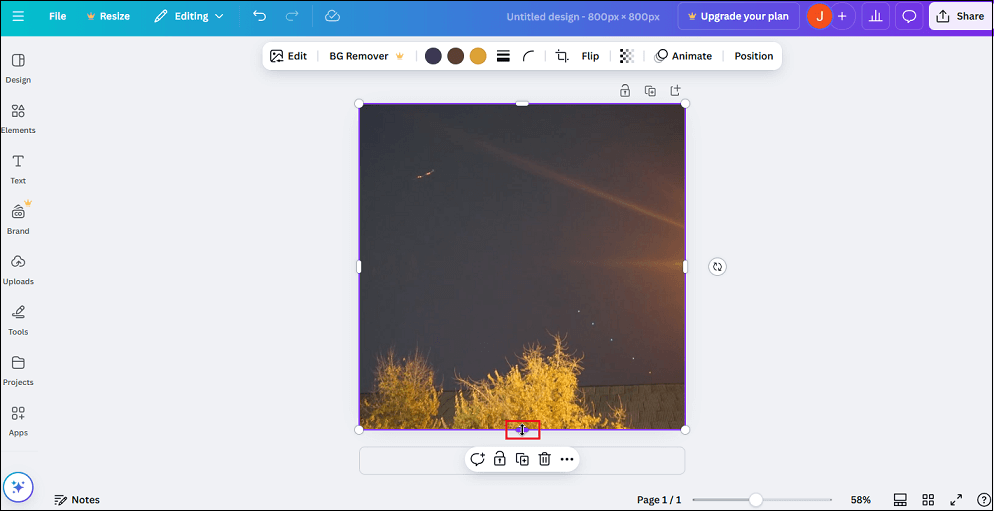Click the right edge side handle

pyautogui.click(x=685, y=267)
